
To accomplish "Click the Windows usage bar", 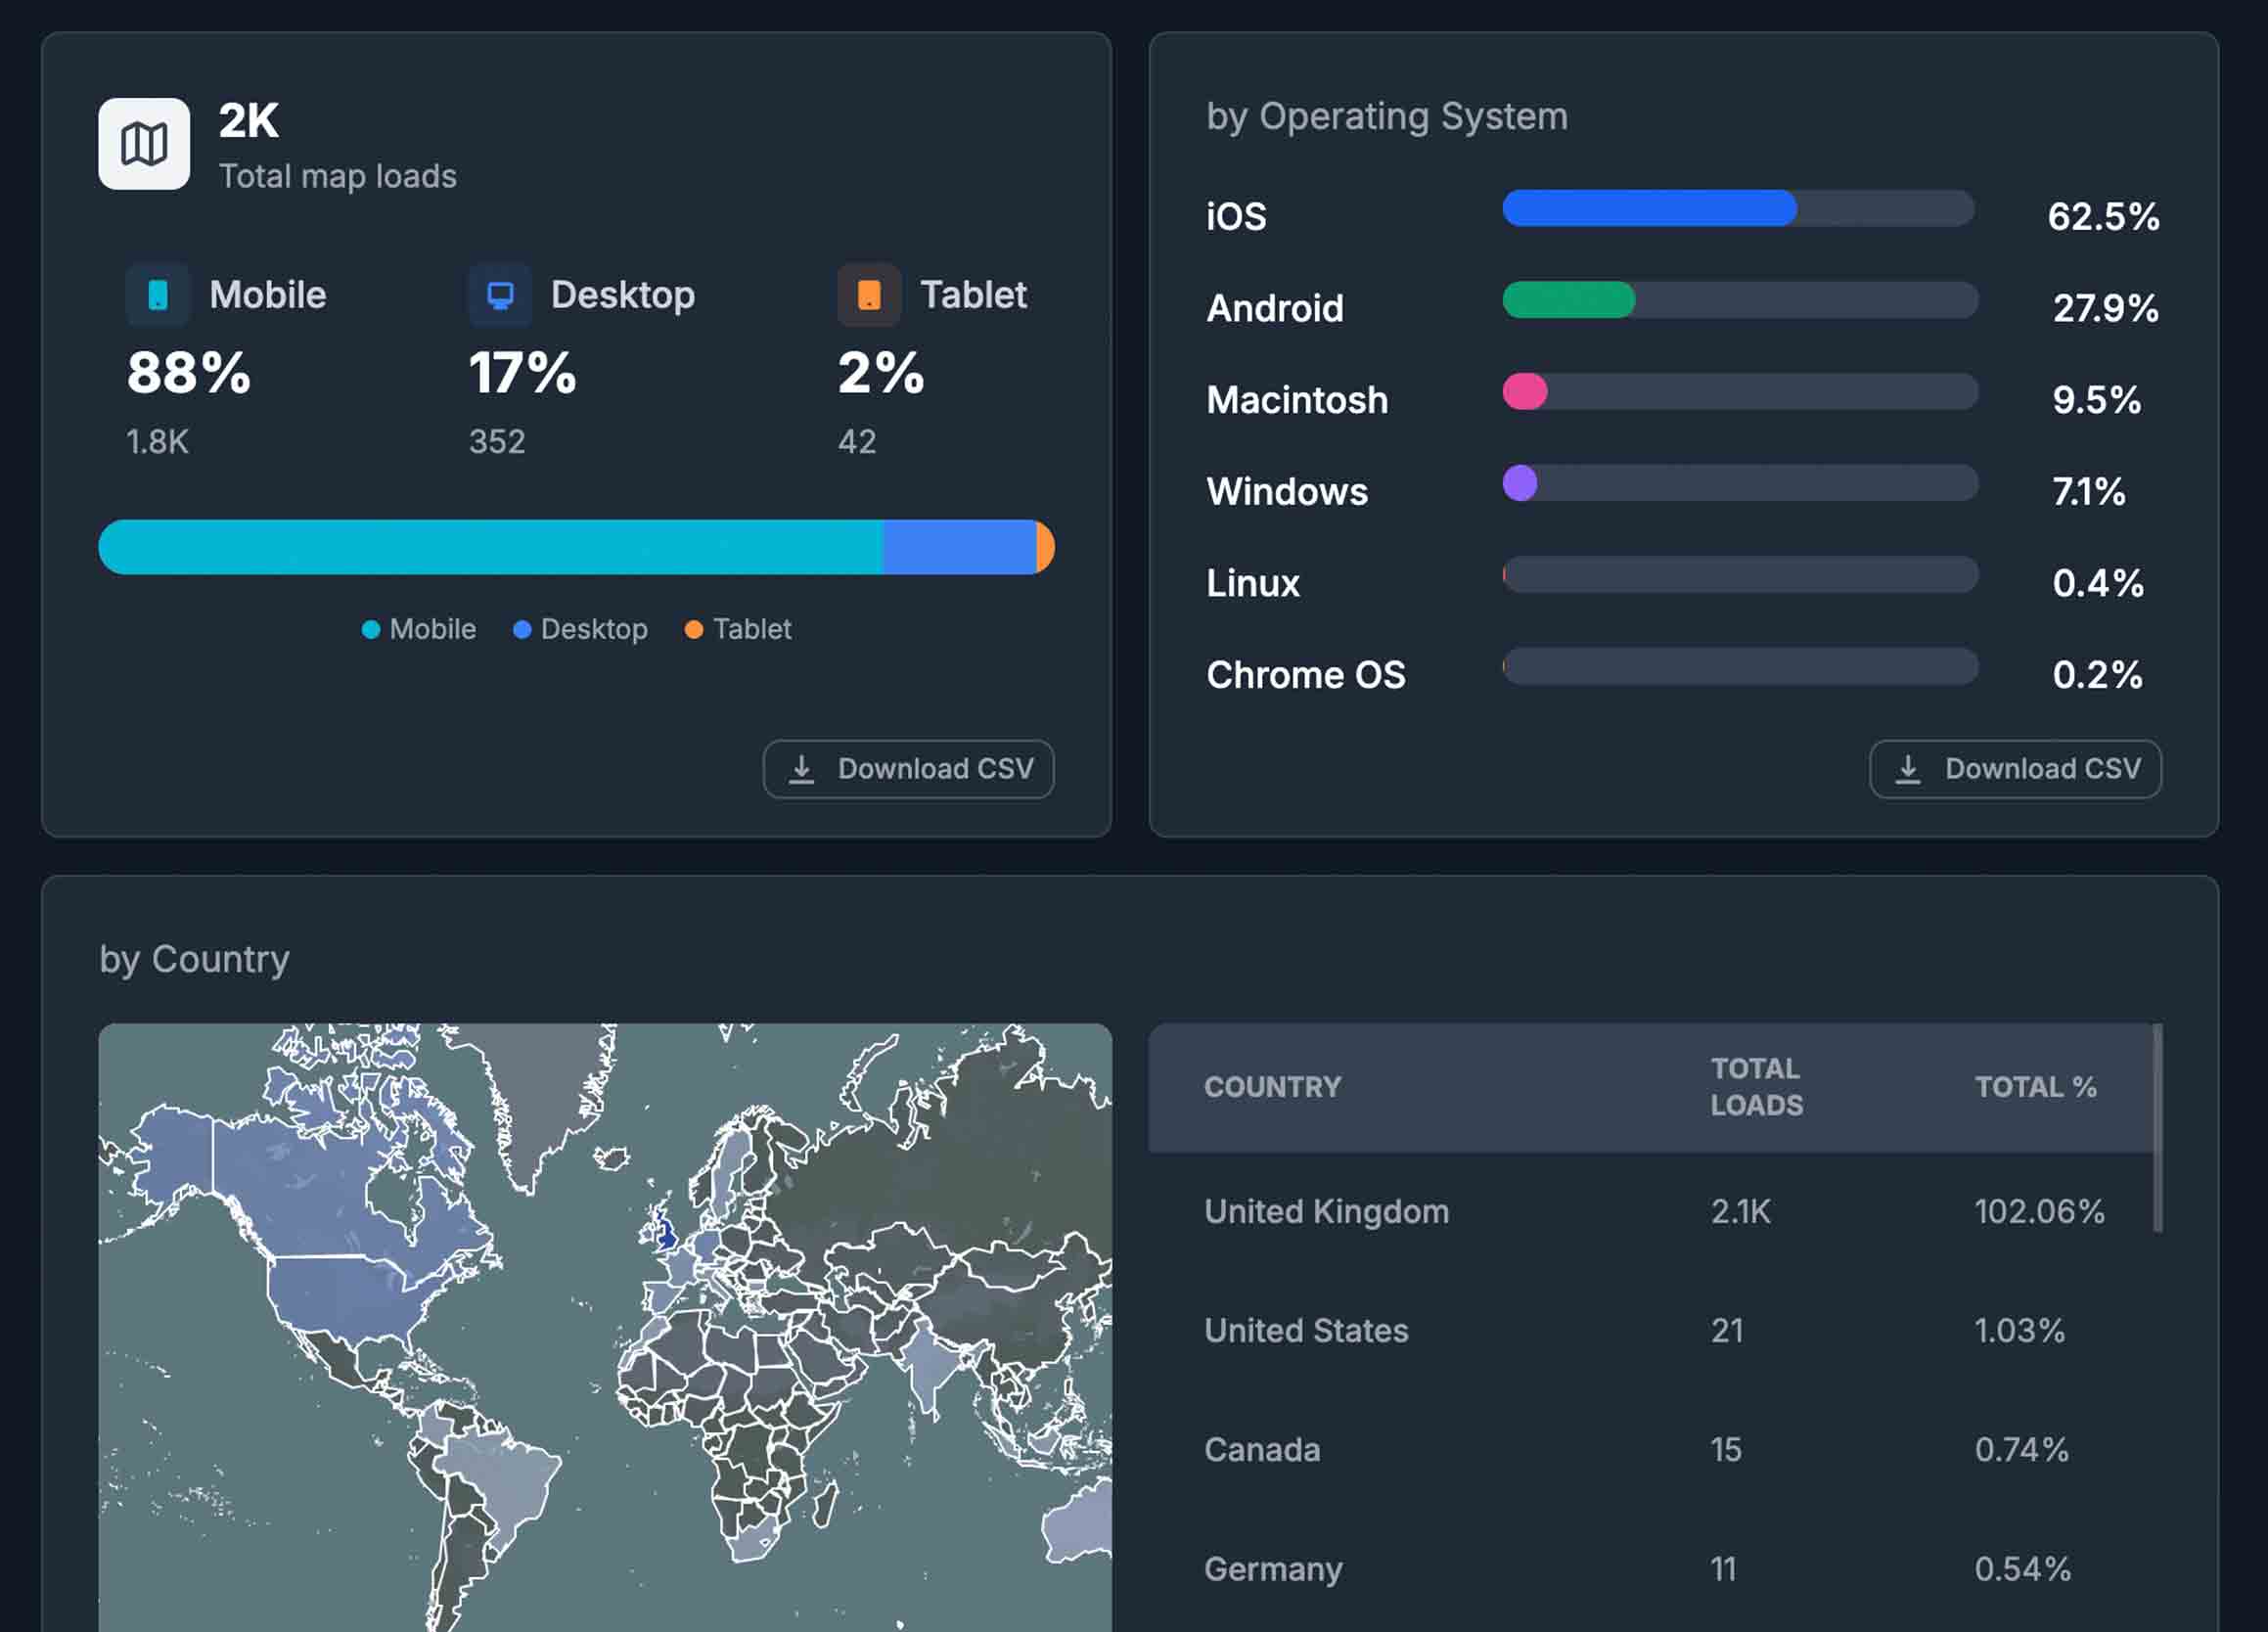I will pos(1740,483).
